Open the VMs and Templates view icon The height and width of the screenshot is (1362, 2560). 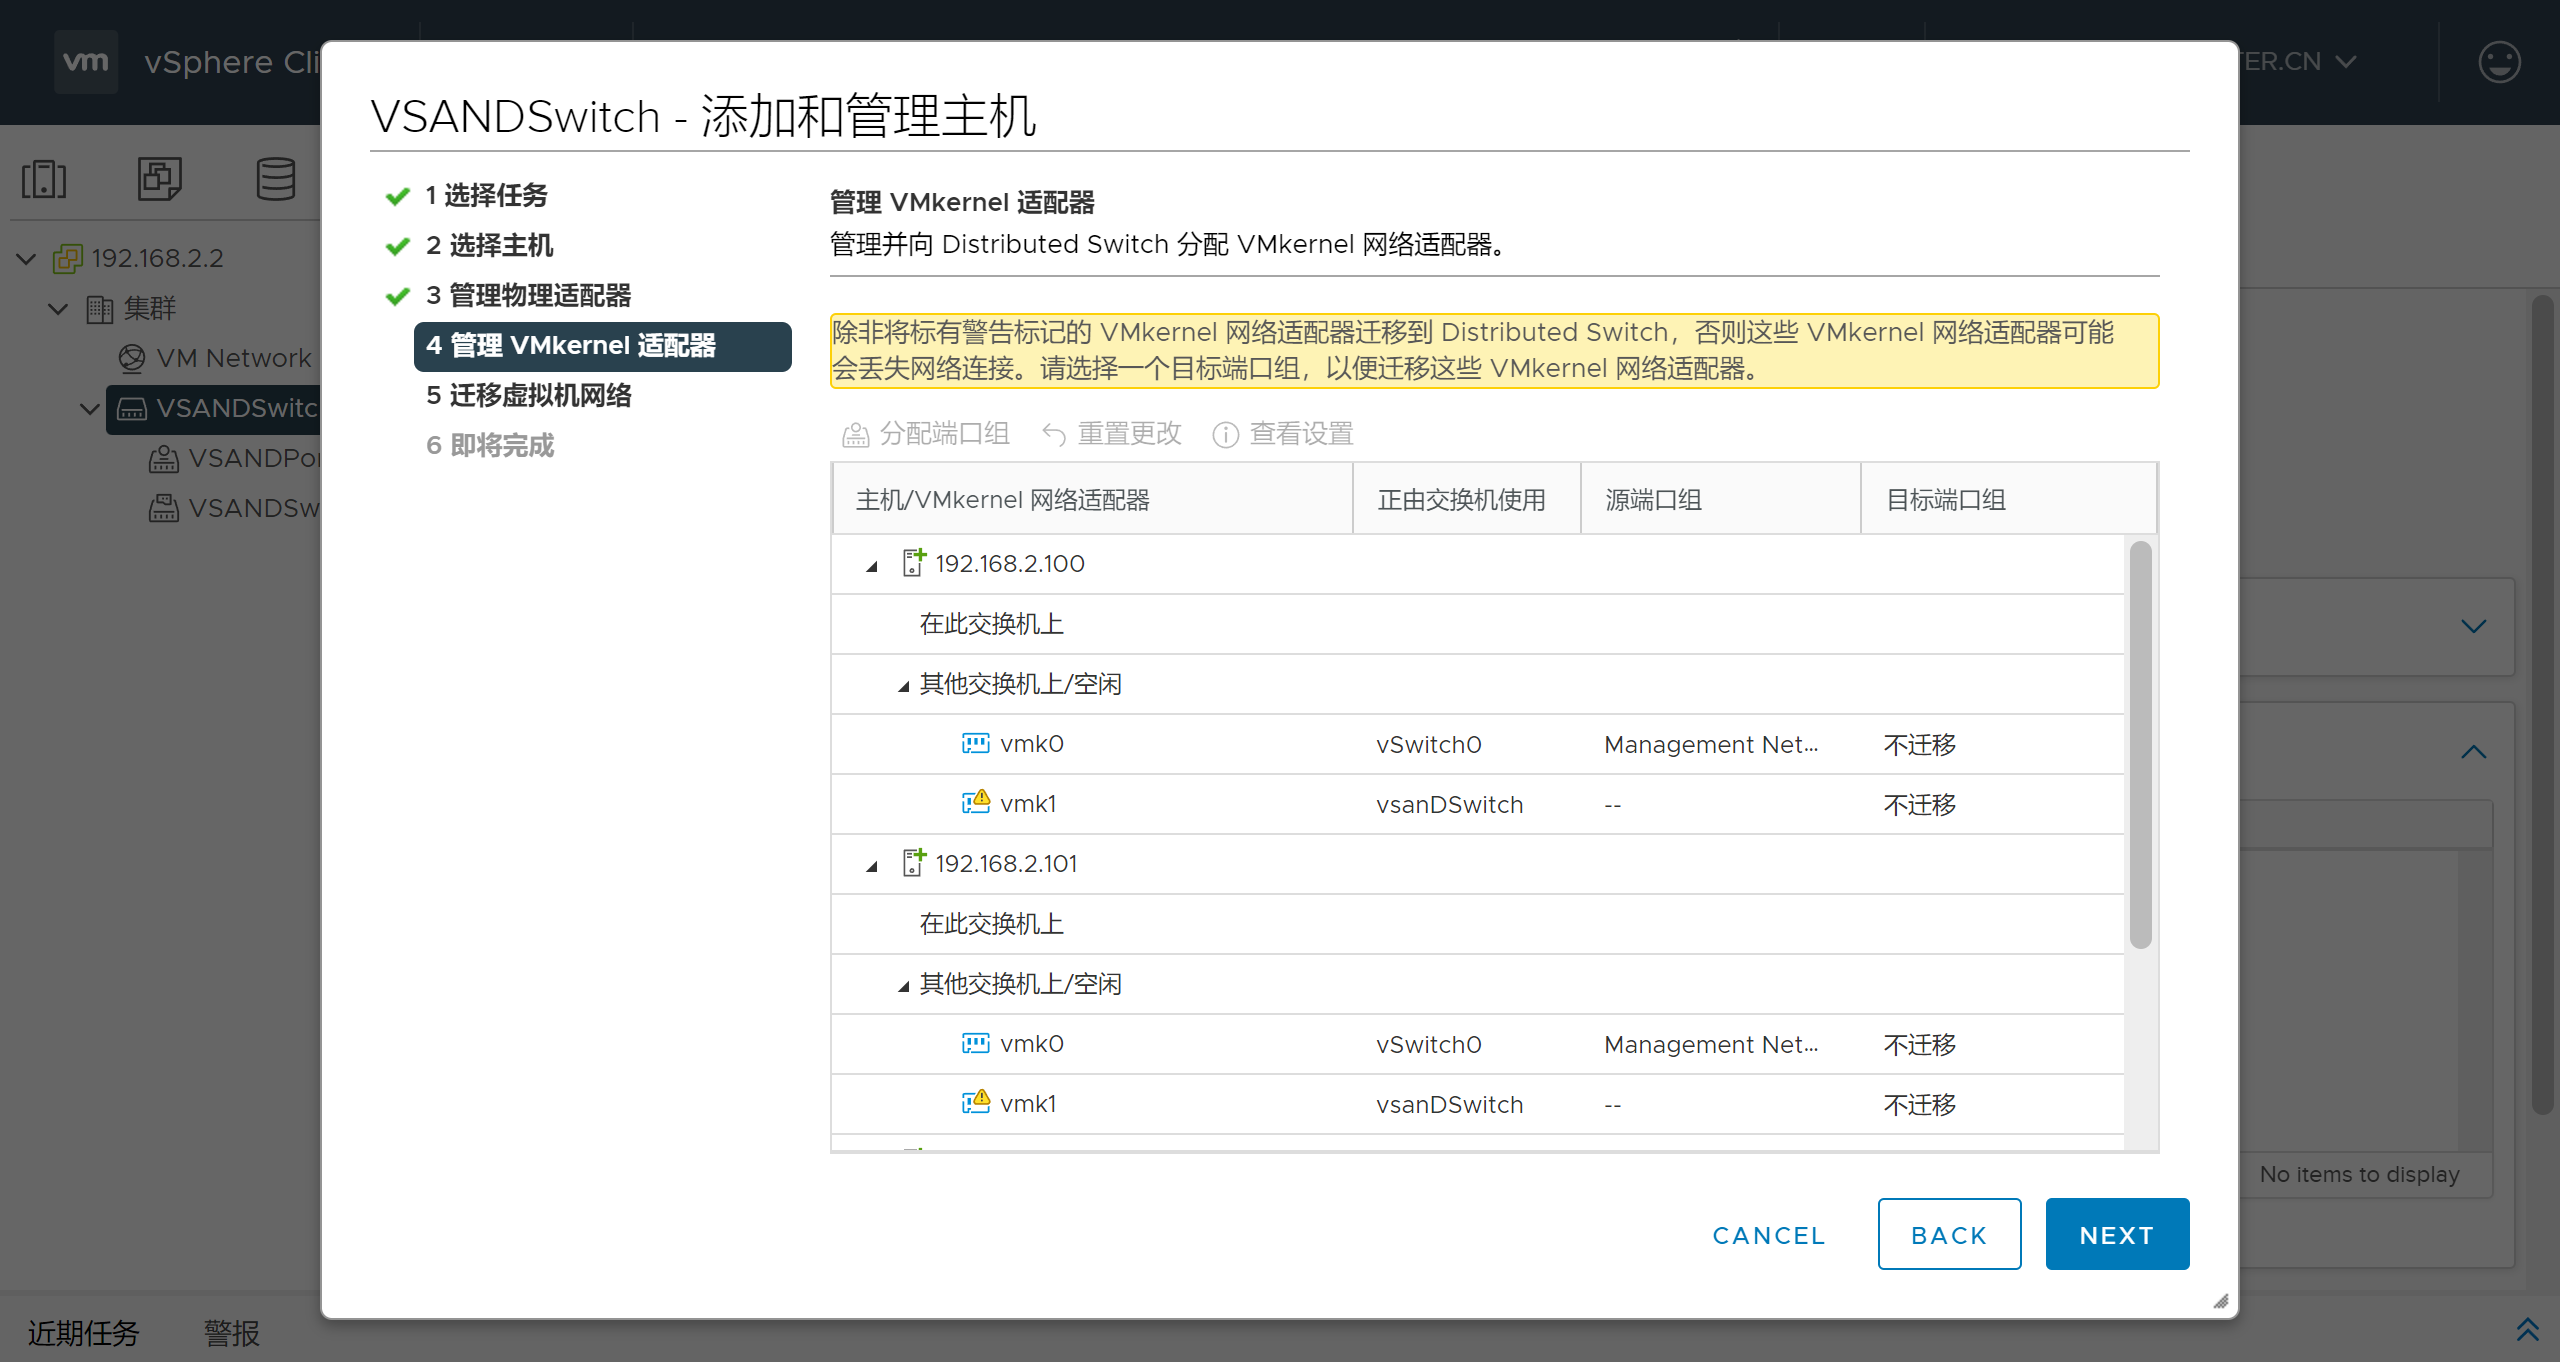160,179
